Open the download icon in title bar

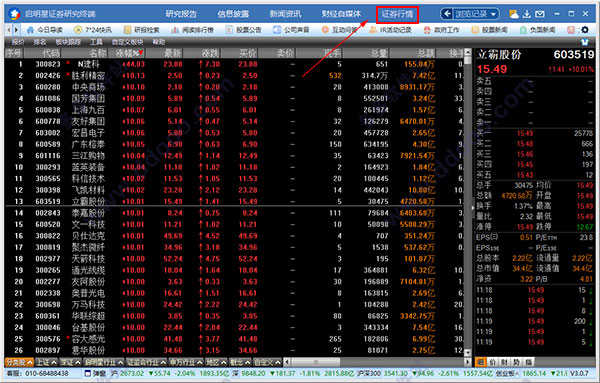(x=527, y=14)
